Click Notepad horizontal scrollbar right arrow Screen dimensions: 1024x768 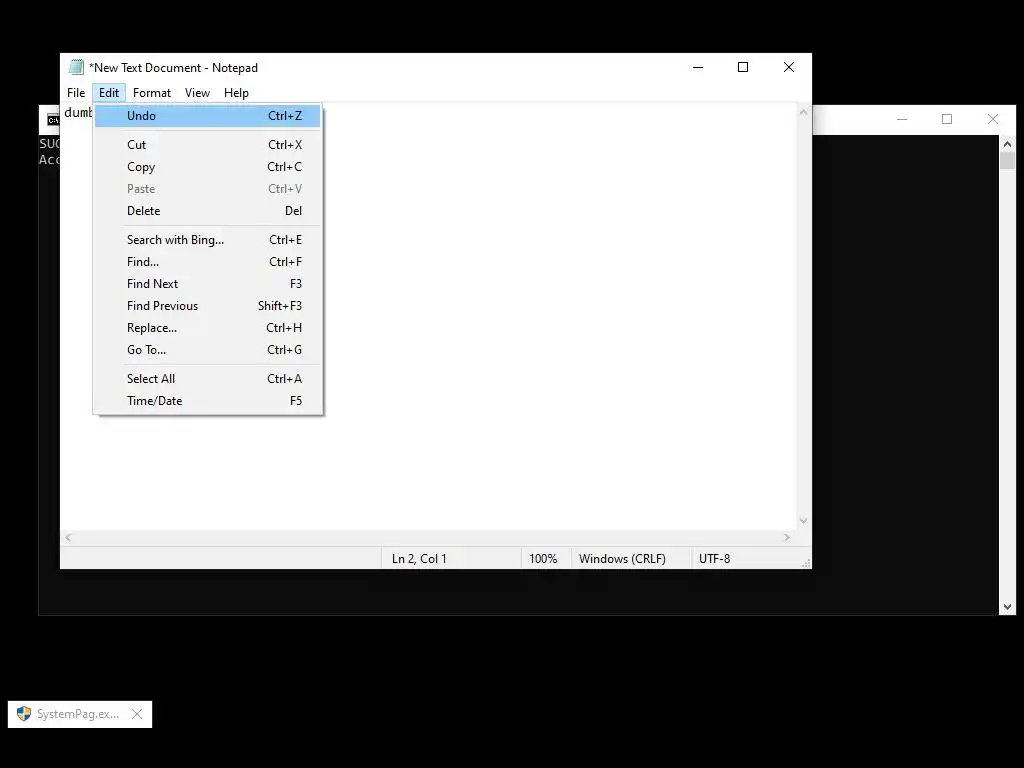coord(787,537)
